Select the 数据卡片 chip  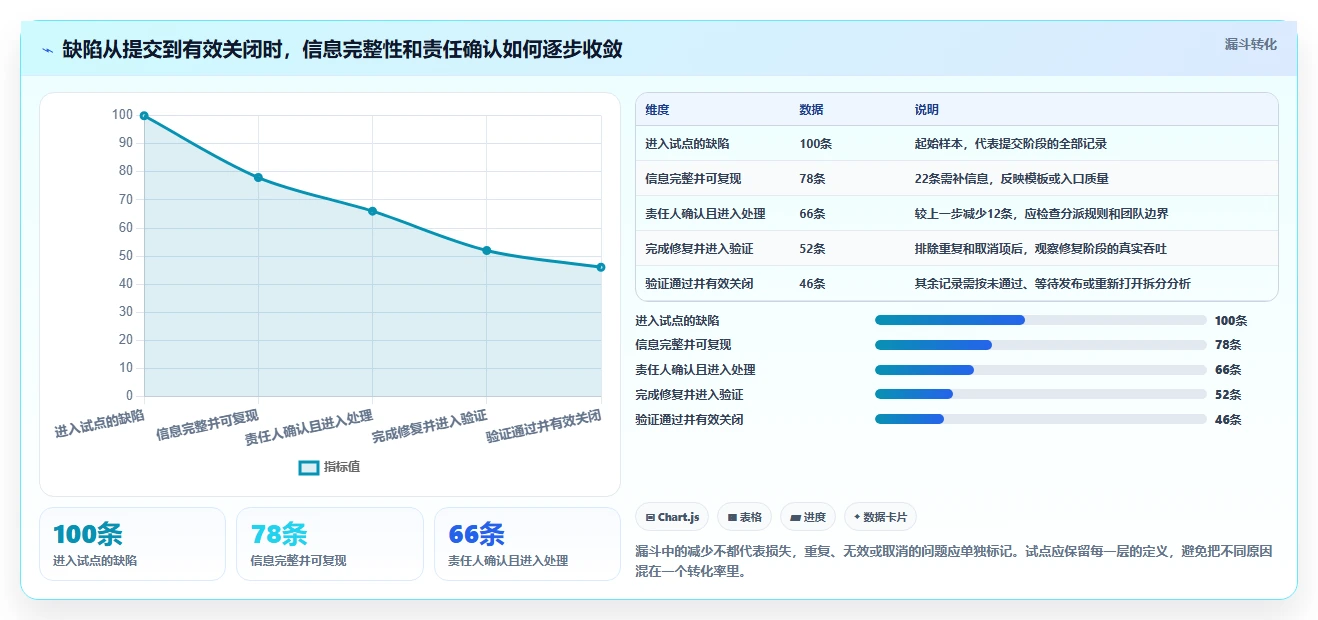[880, 517]
